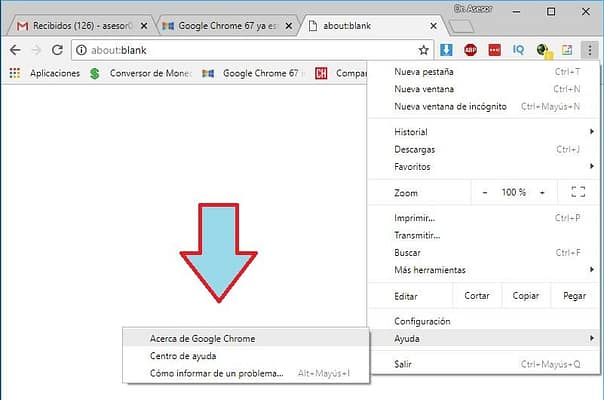Click the three-dot Chrome menu button

click(x=589, y=50)
